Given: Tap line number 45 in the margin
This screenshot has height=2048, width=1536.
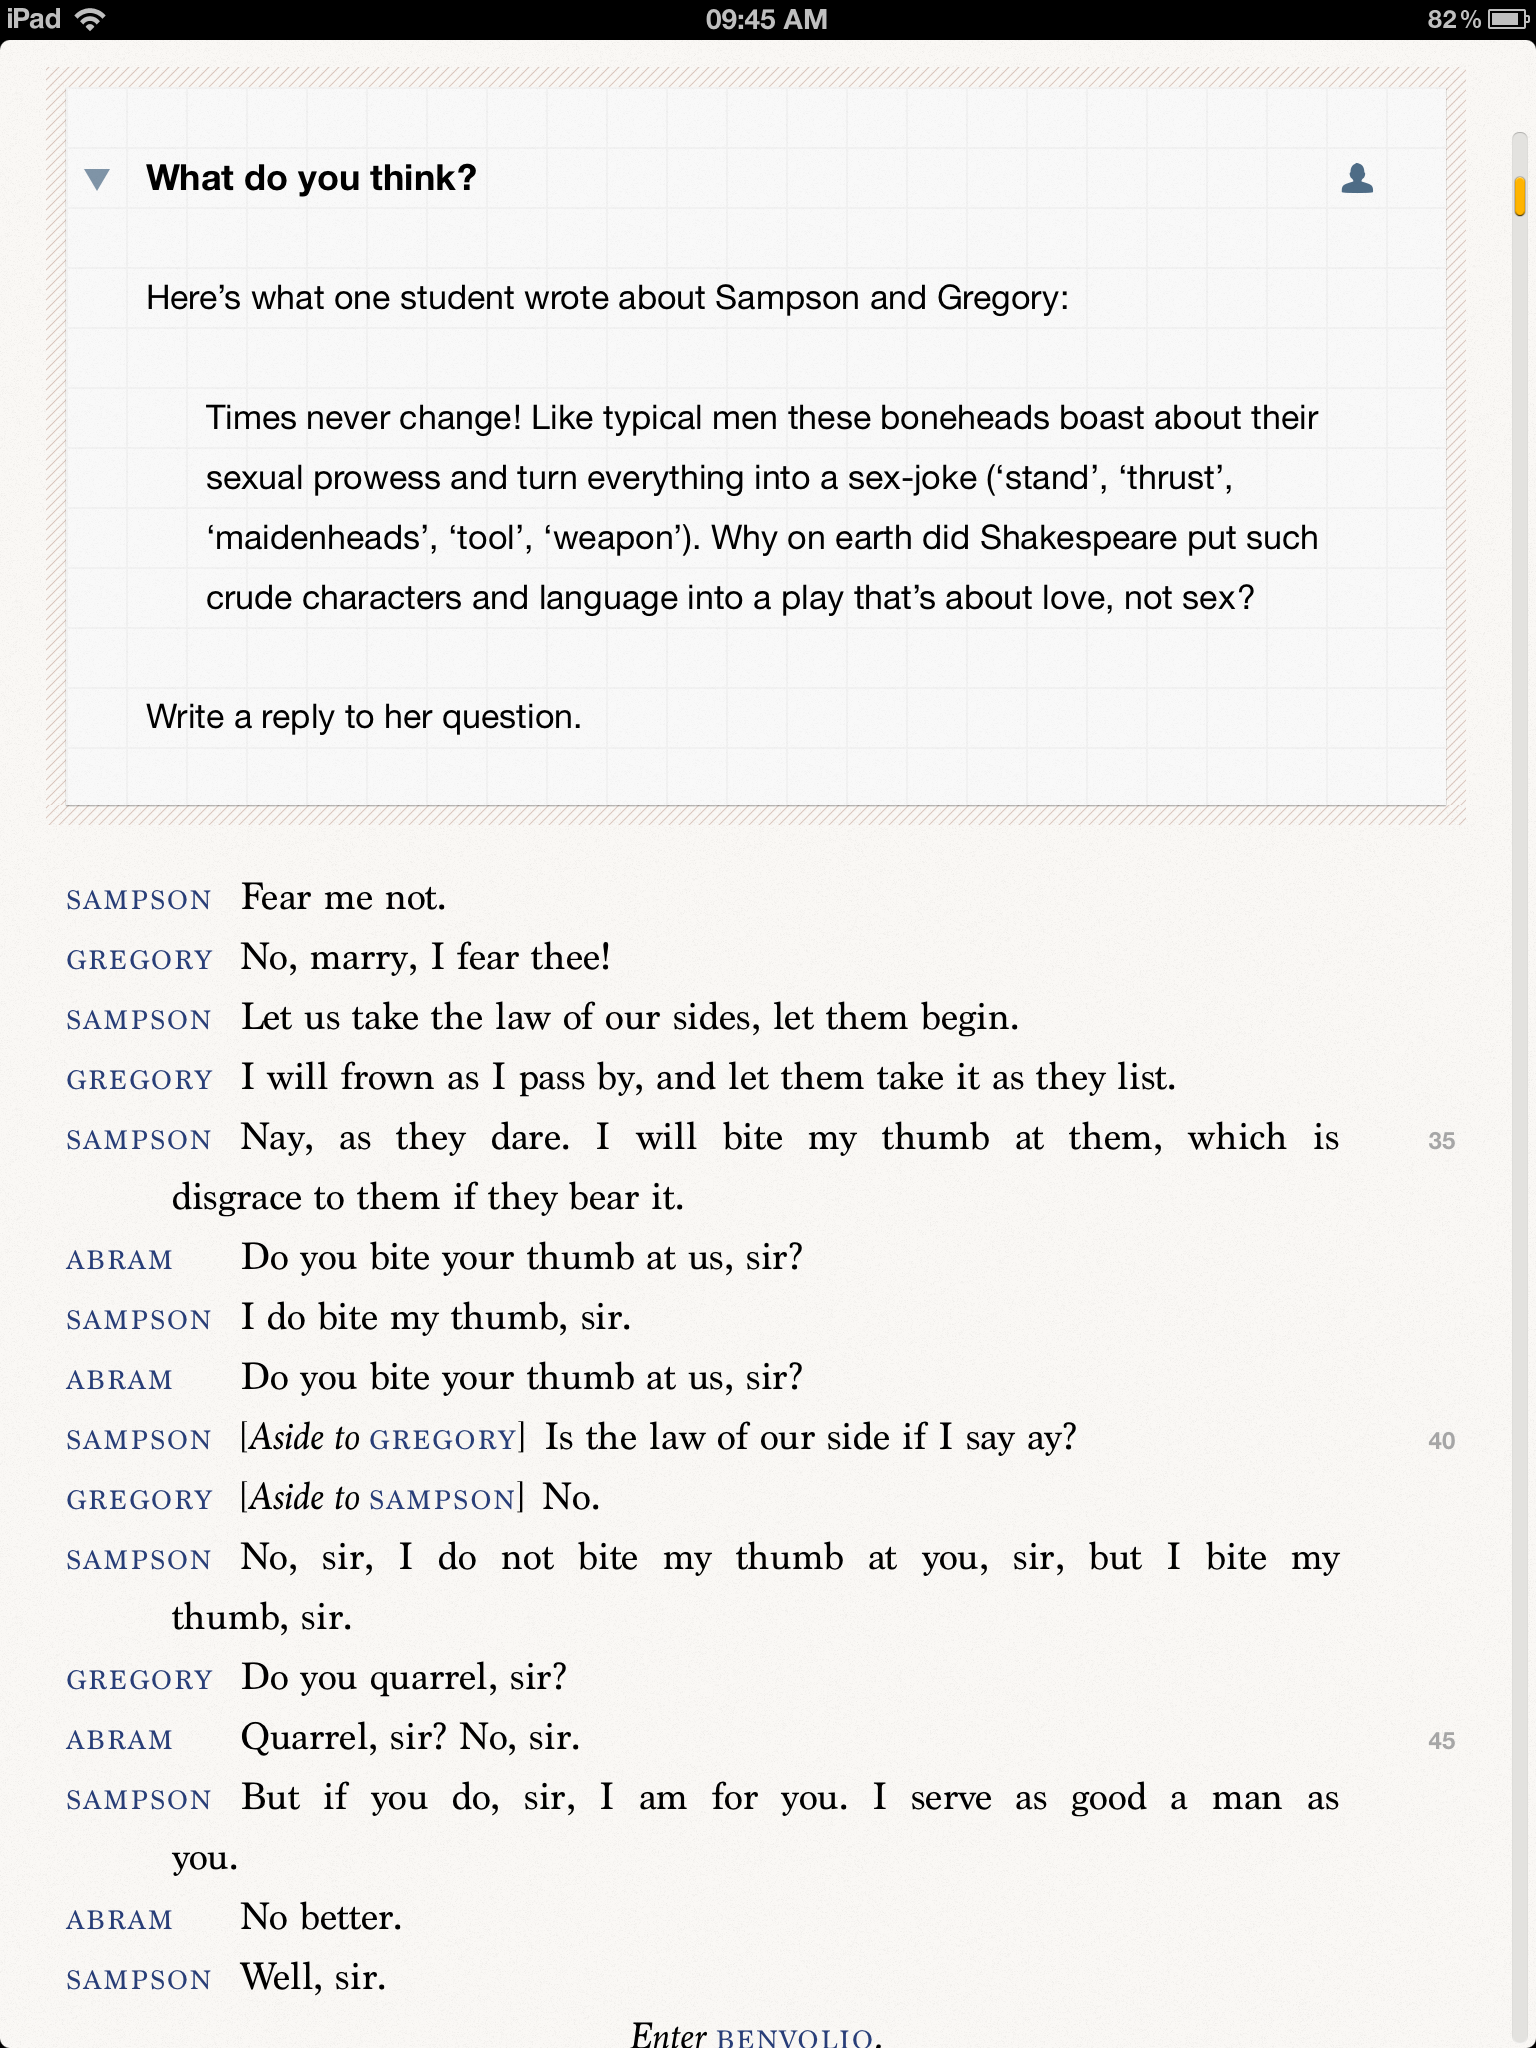Looking at the screenshot, I should (1441, 1741).
